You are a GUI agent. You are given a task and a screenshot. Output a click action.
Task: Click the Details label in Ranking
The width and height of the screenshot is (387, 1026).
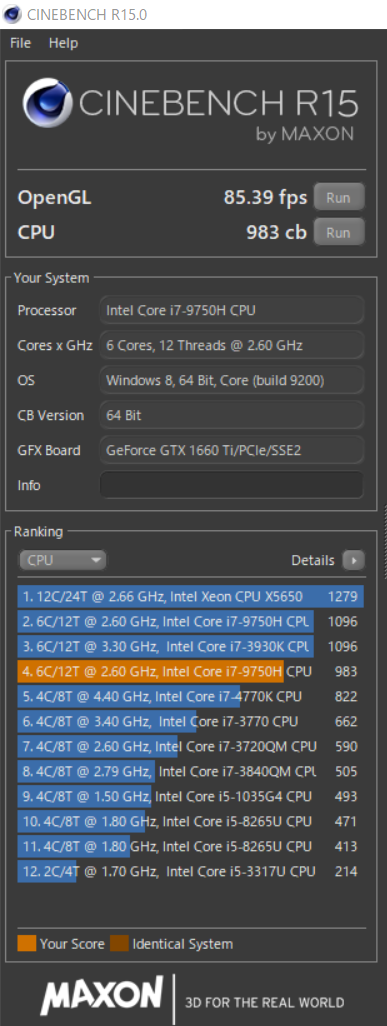[x=312, y=560]
